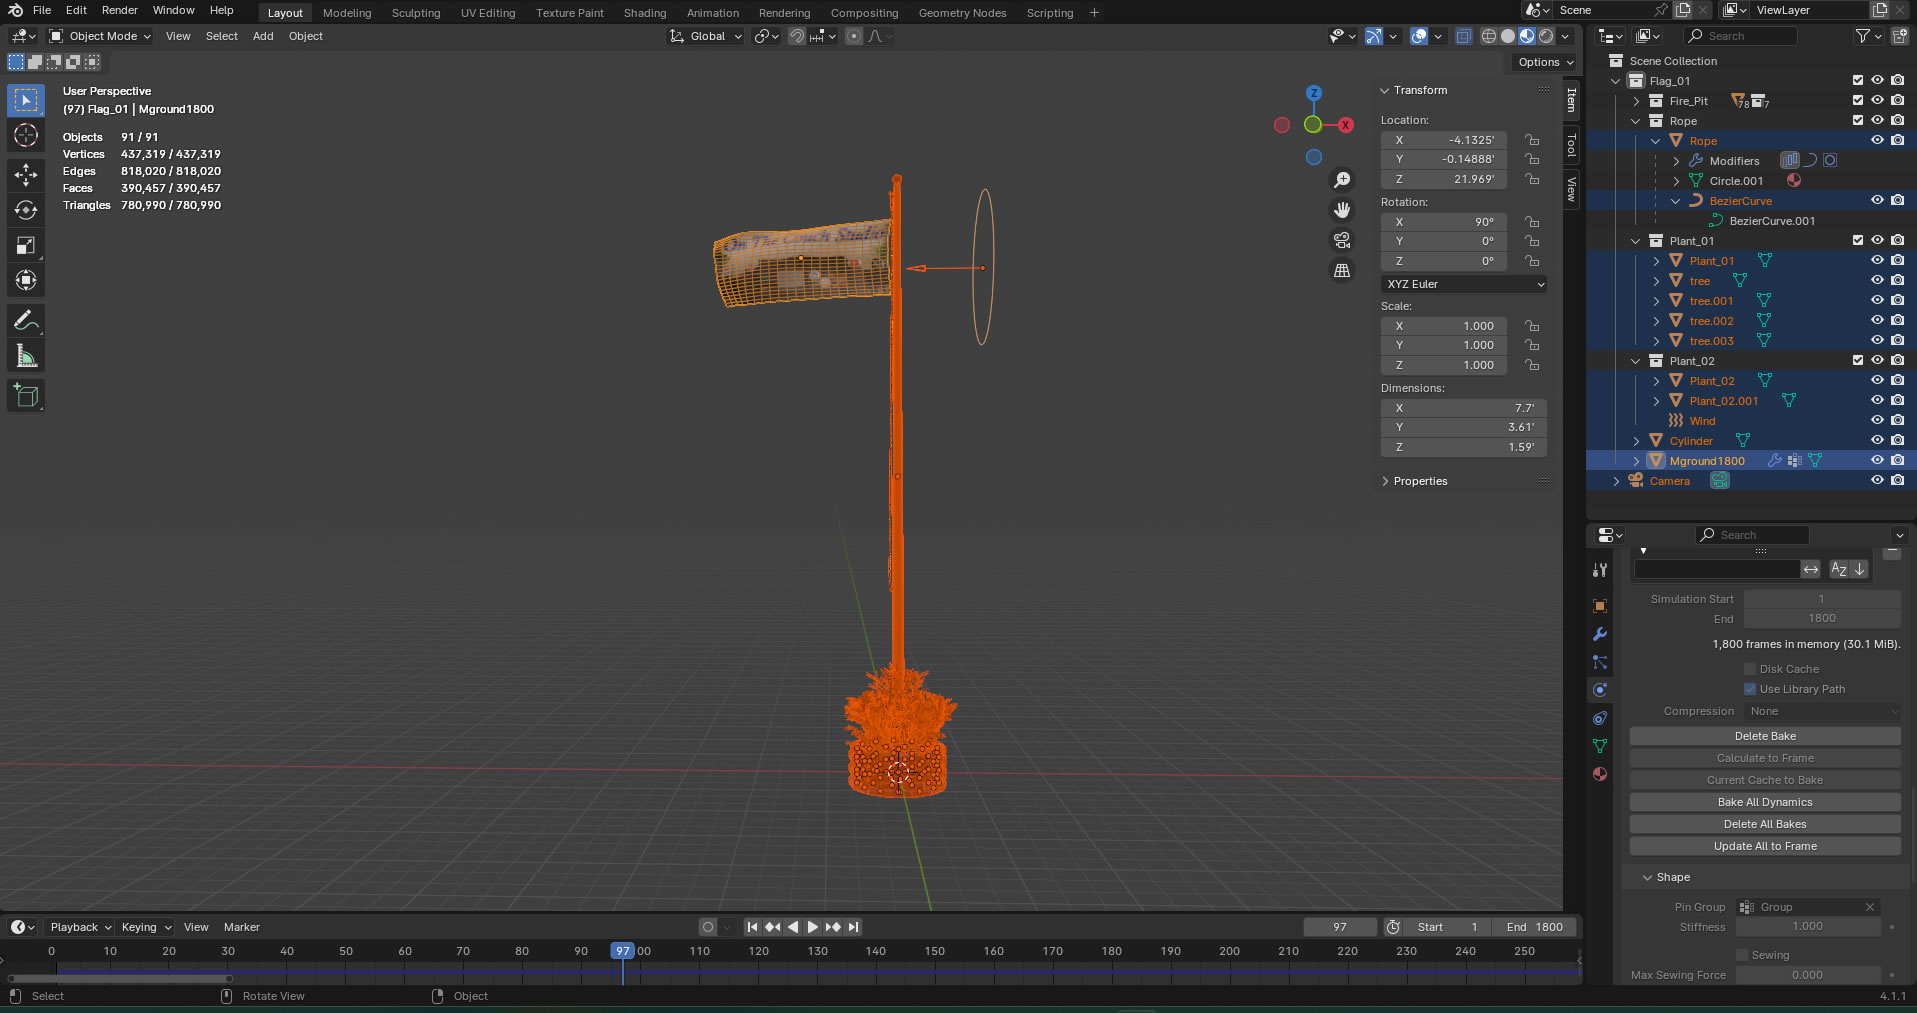Open the XYZ Euler rotation mode dropdown
This screenshot has width=1917, height=1013.
coord(1464,284)
